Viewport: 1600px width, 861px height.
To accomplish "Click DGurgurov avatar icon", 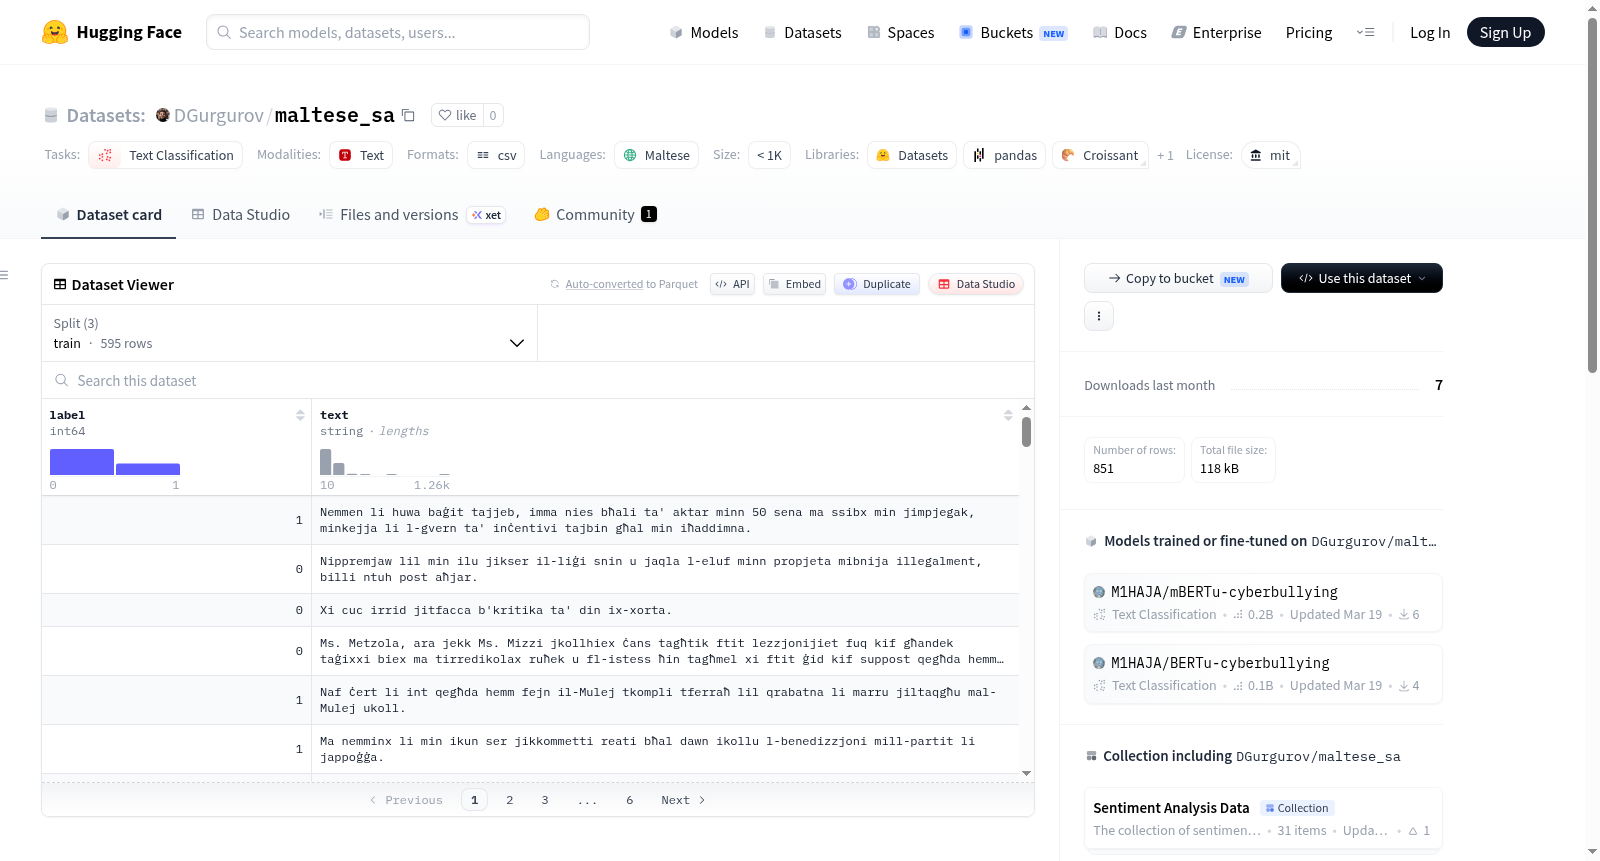I will click(163, 115).
